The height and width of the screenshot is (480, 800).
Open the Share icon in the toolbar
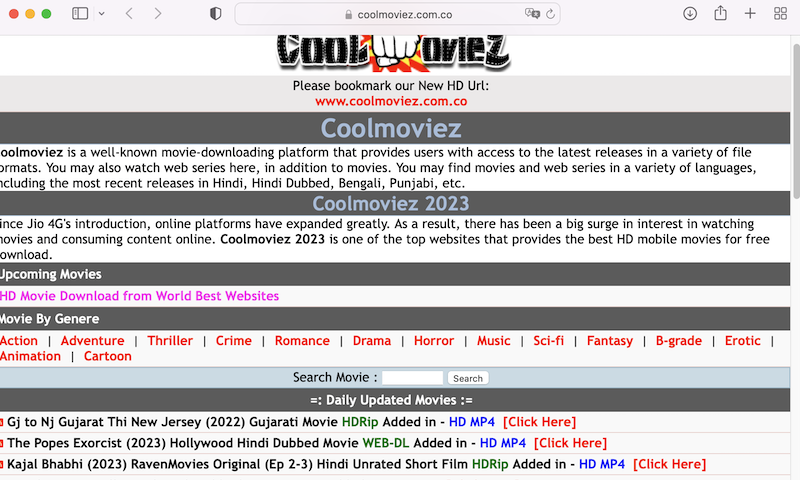[720, 13]
